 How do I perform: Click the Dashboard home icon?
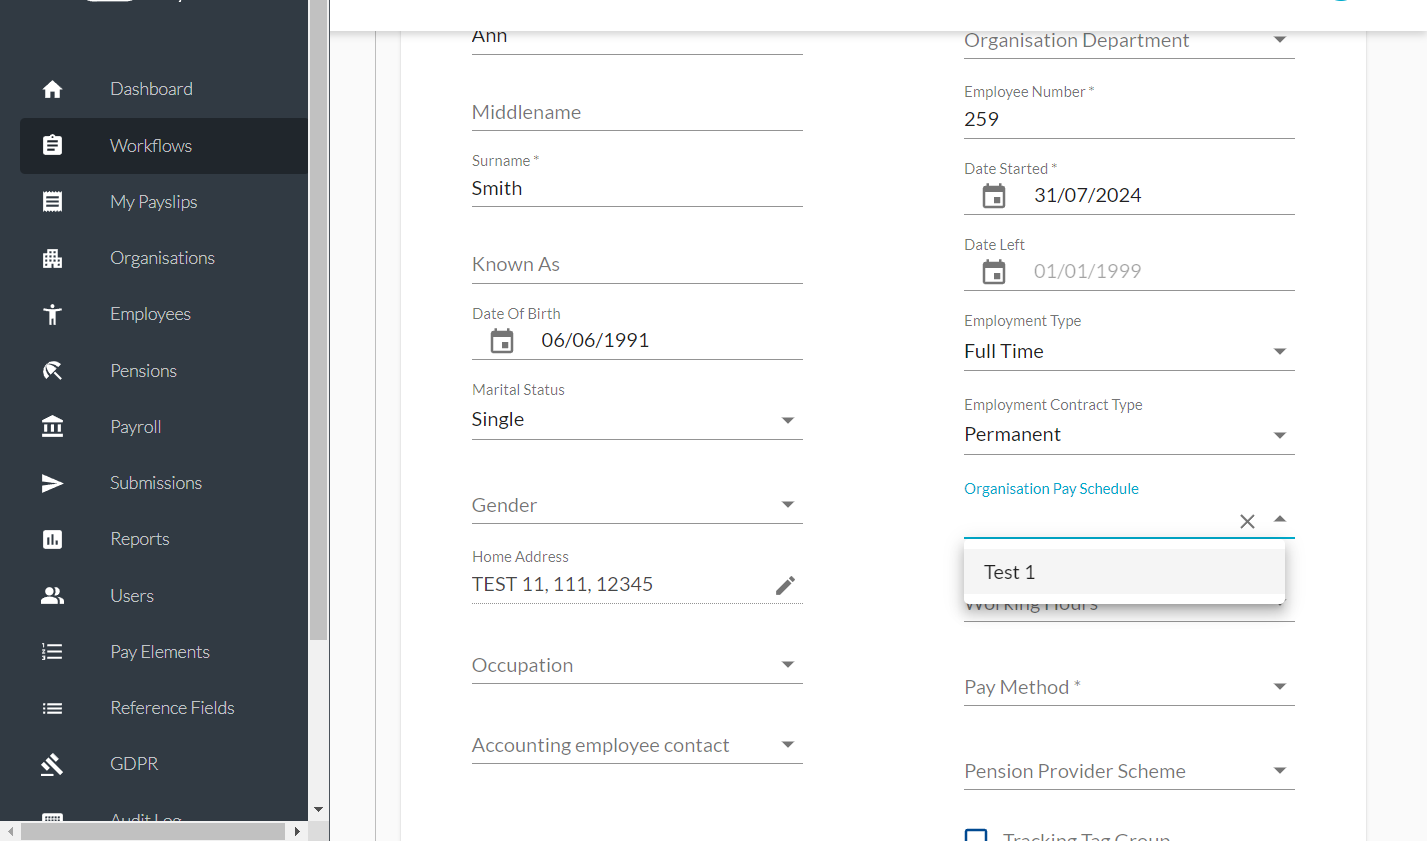pyautogui.click(x=53, y=89)
